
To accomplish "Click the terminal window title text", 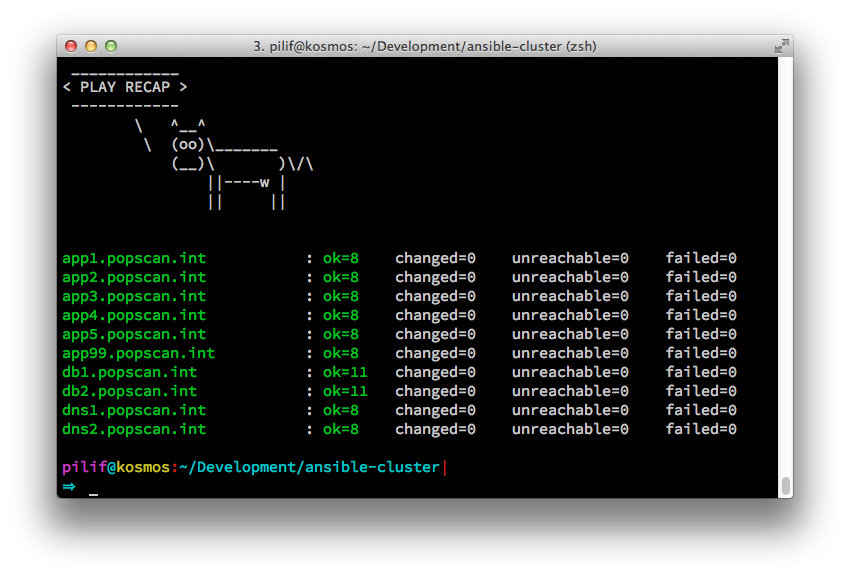I will (424, 47).
